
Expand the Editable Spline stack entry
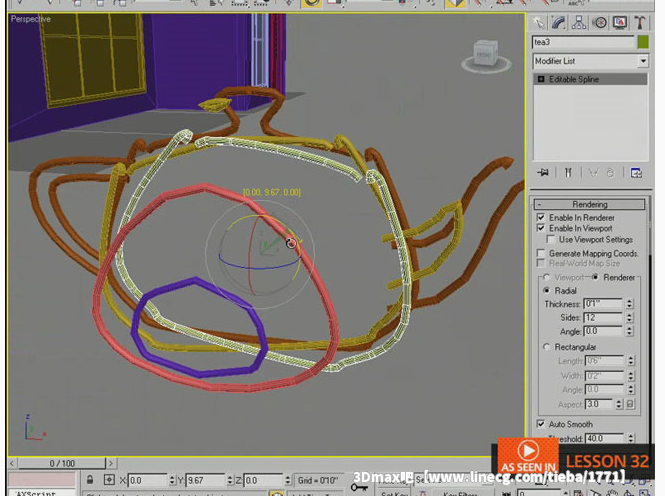point(541,79)
